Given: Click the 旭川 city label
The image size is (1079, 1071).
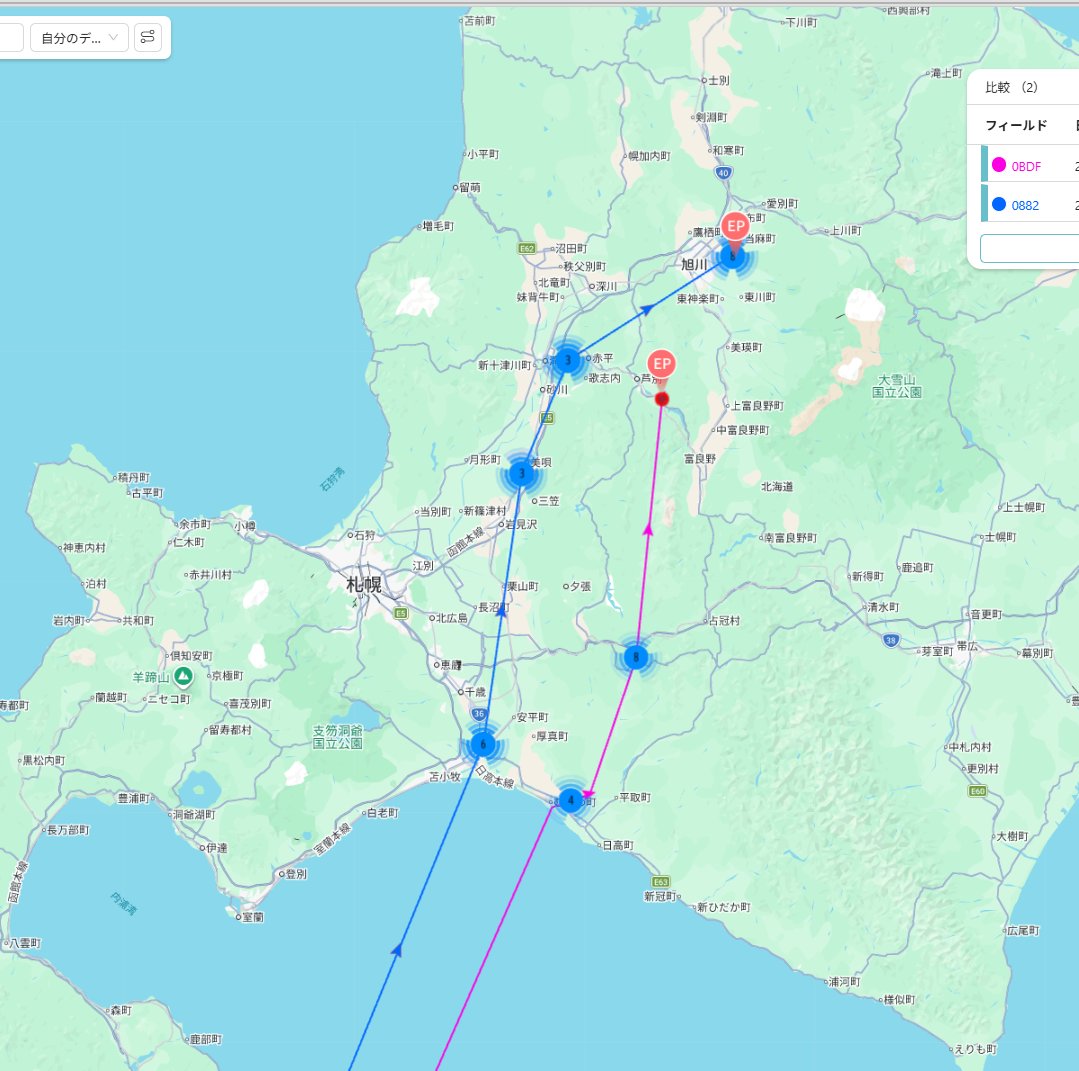Looking at the screenshot, I should (x=694, y=265).
